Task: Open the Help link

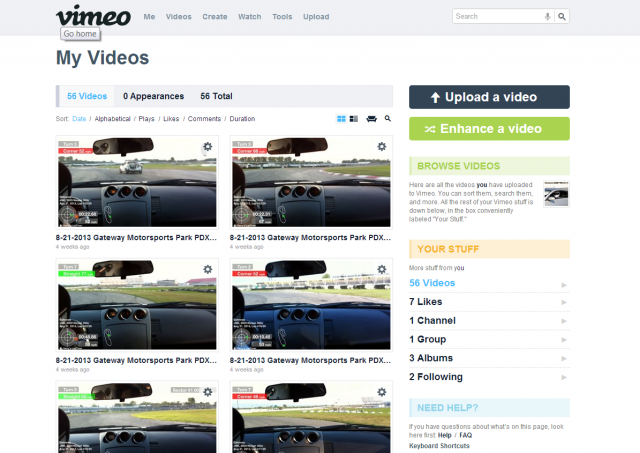Action: [444, 435]
